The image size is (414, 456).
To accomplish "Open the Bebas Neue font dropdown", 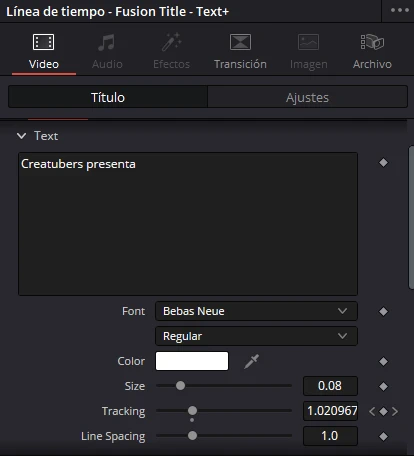I will tap(256, 311).
